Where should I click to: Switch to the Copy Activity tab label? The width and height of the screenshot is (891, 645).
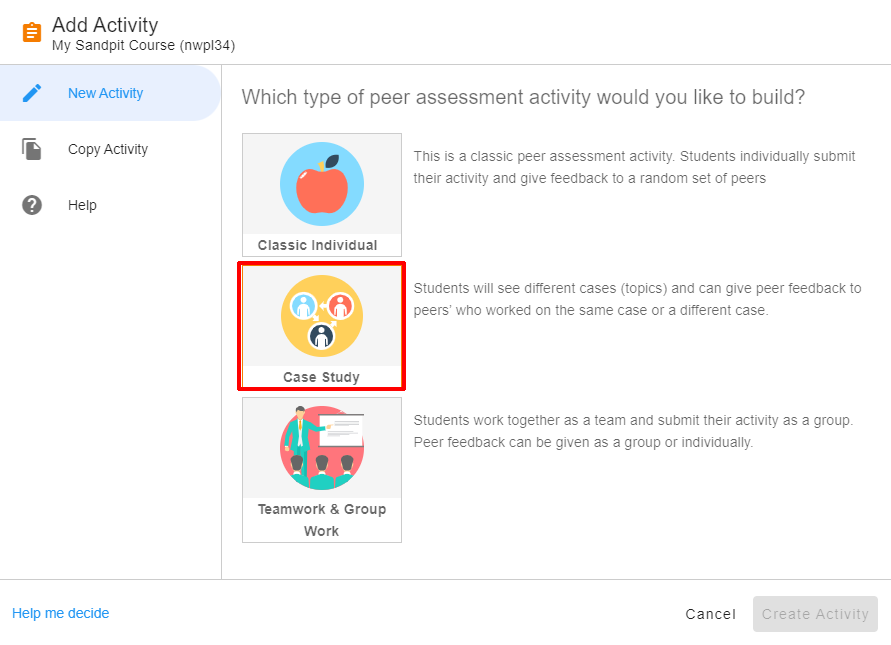(107, 149)
